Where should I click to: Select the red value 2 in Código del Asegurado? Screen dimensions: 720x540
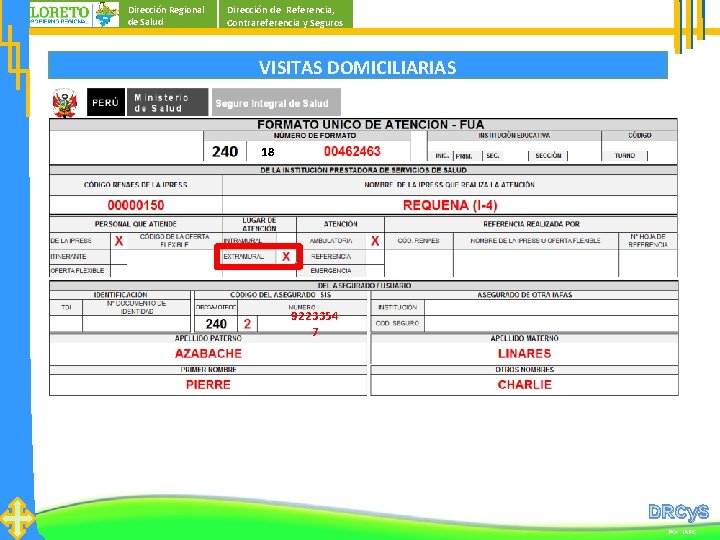pos(247,324)
